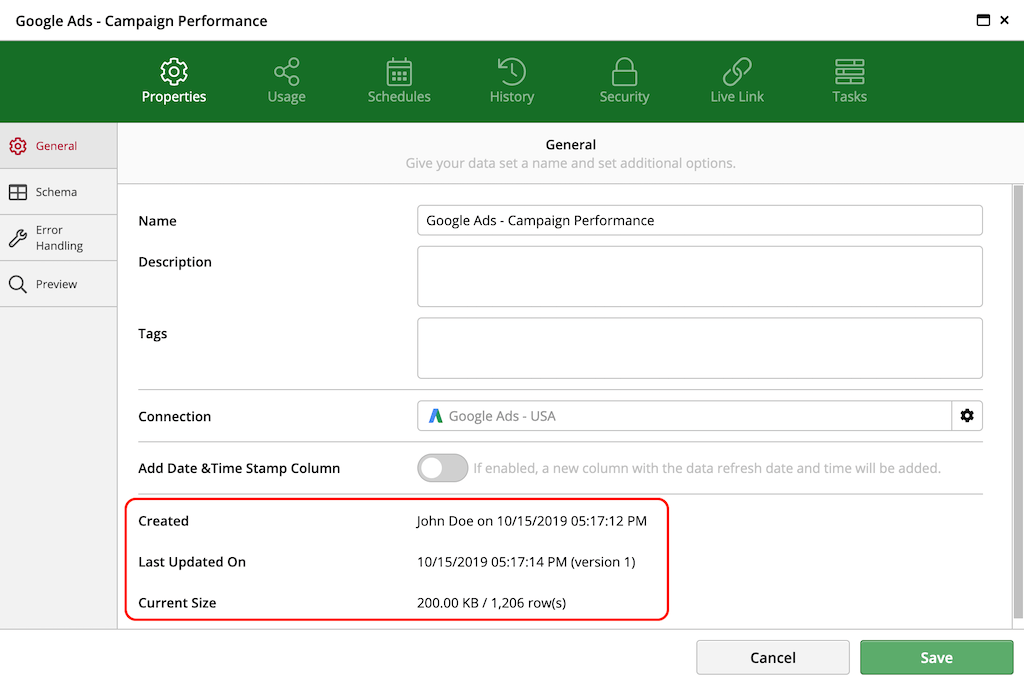Click the vertical scrollbar of the form

[x=1017, y=402]
